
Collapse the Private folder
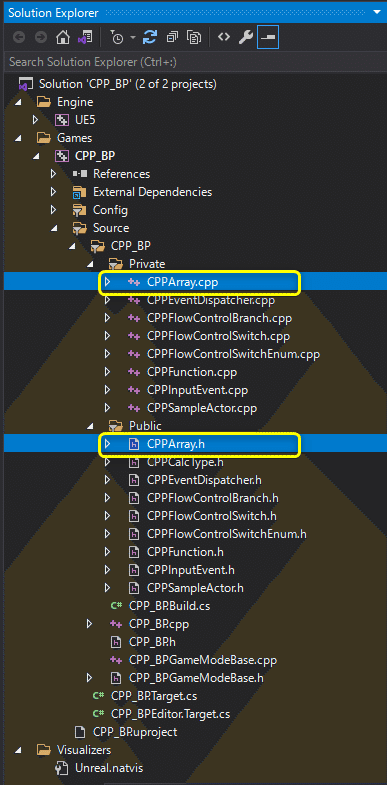[x=90, y=264]
